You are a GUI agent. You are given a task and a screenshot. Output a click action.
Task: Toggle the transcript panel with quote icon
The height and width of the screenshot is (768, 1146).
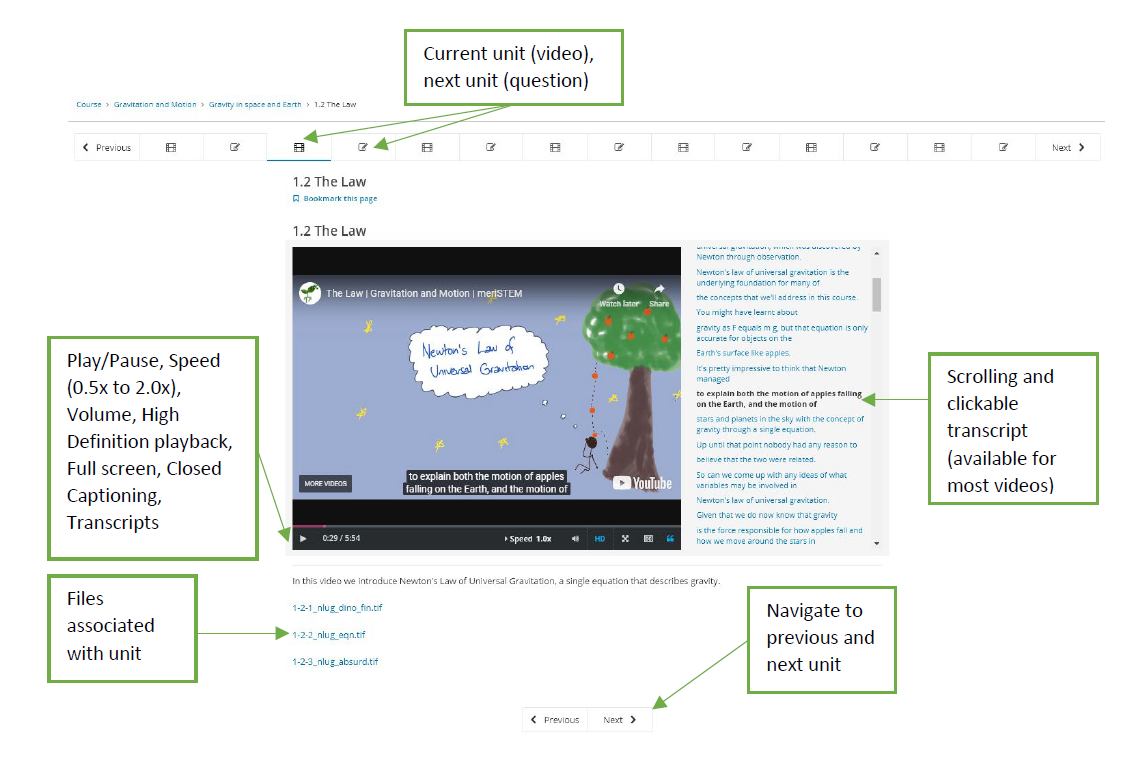coord(671,538)
